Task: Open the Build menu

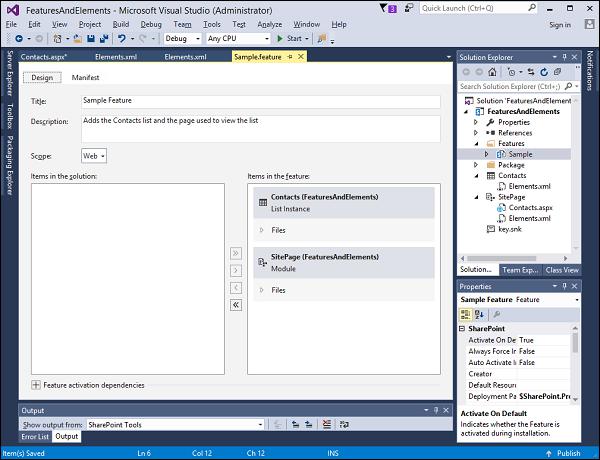Action: click(x=121, y=24)
